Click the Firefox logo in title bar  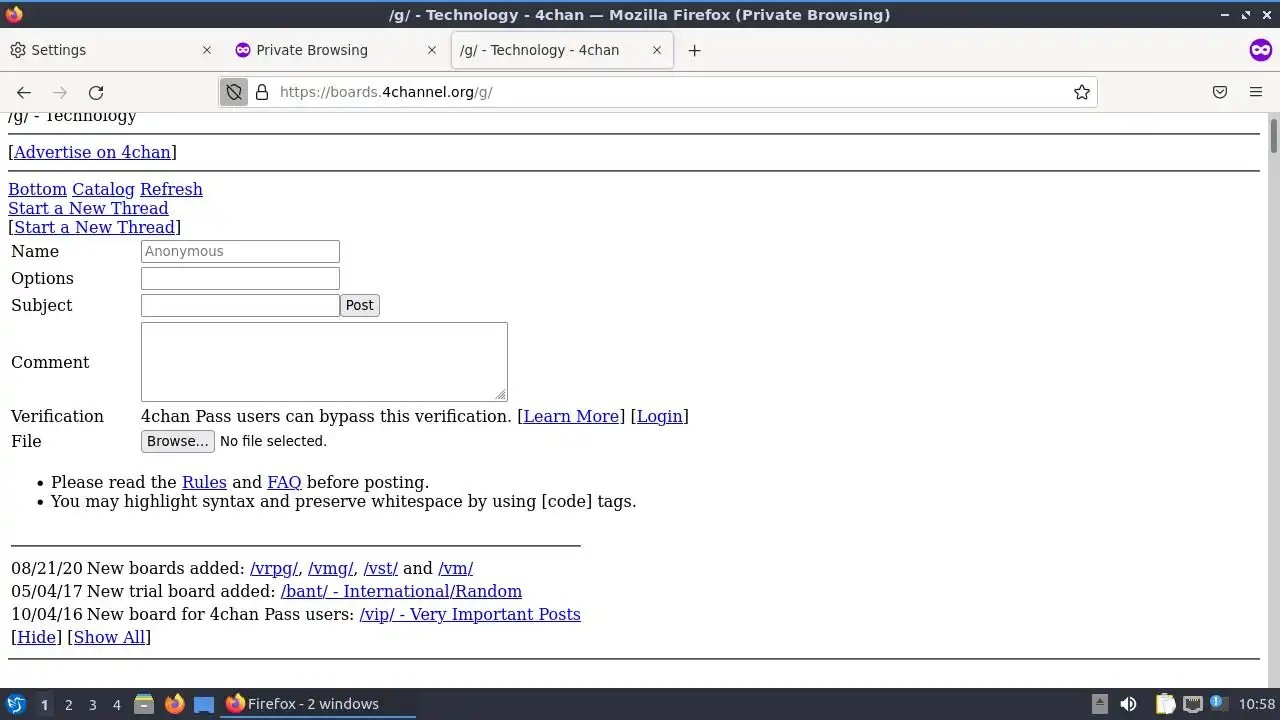pos(13,14)
